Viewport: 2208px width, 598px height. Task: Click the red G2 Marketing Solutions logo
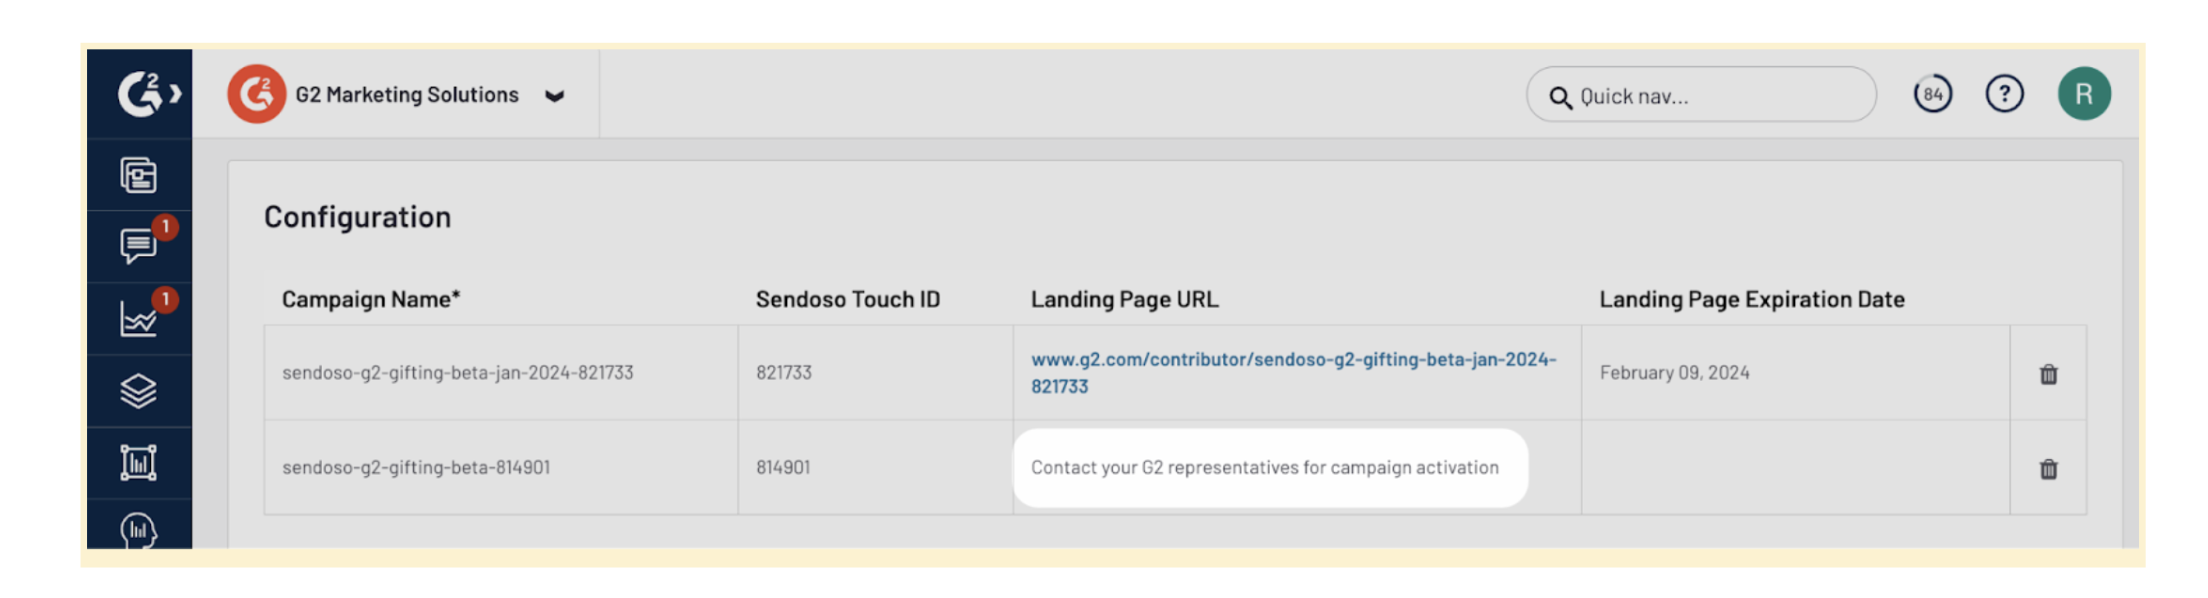257,94
